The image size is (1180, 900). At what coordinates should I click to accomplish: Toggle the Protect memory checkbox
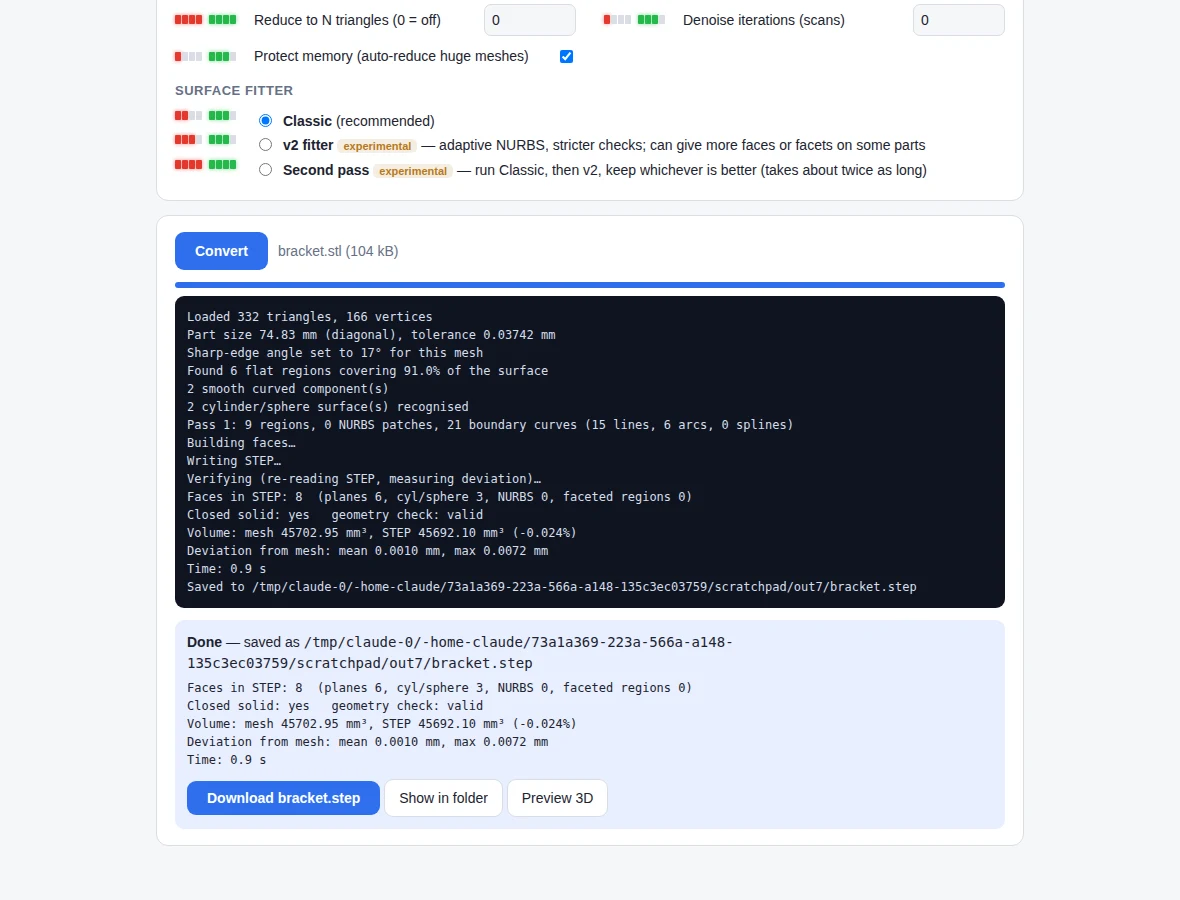tap(567, 56)
